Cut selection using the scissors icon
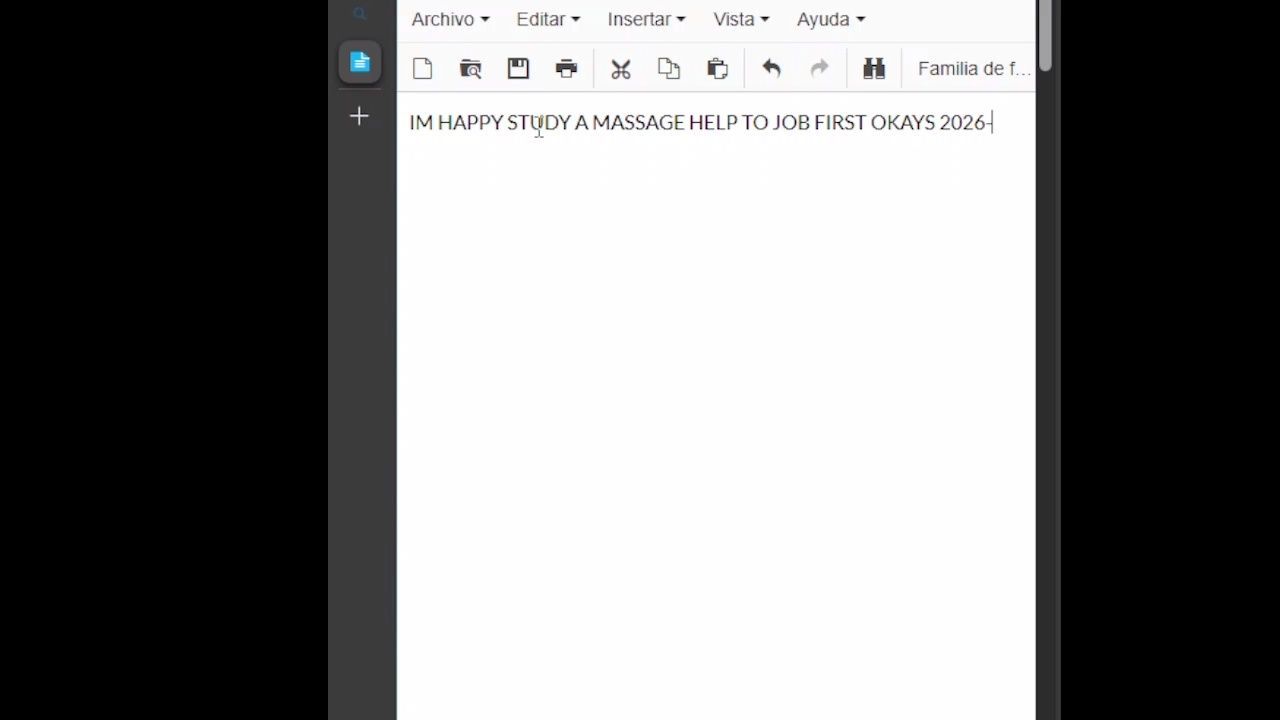 [621, 69]
